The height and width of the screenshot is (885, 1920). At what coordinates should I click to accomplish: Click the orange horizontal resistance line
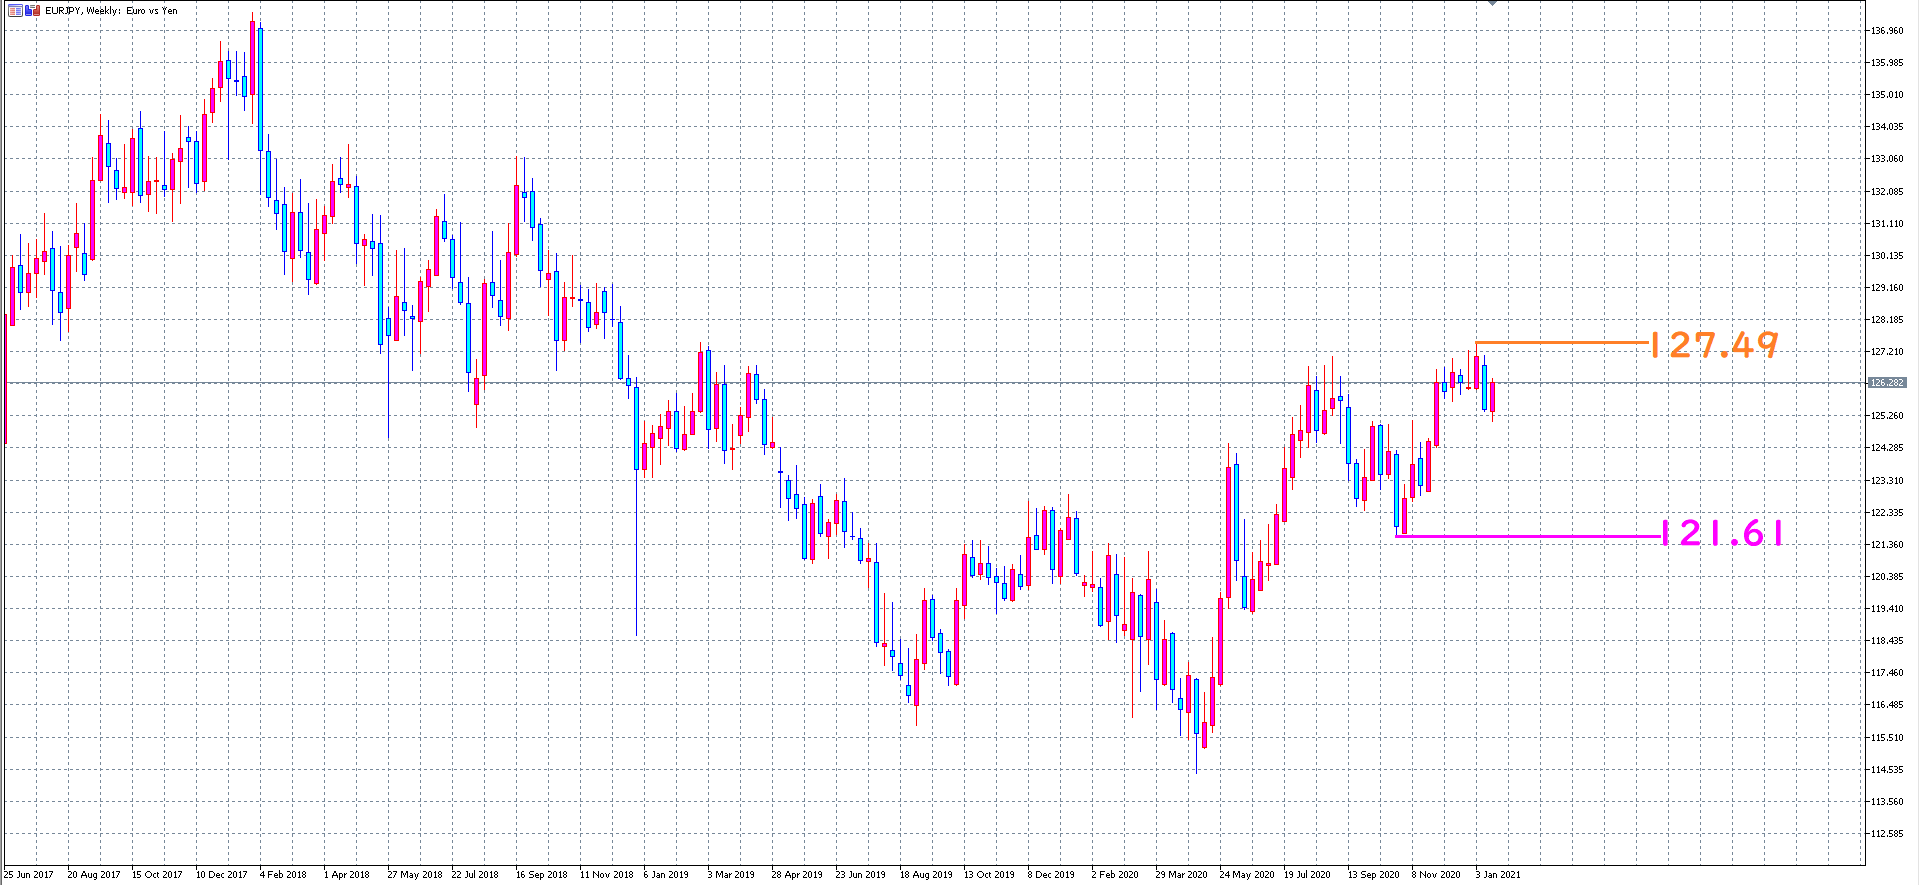1560,343
